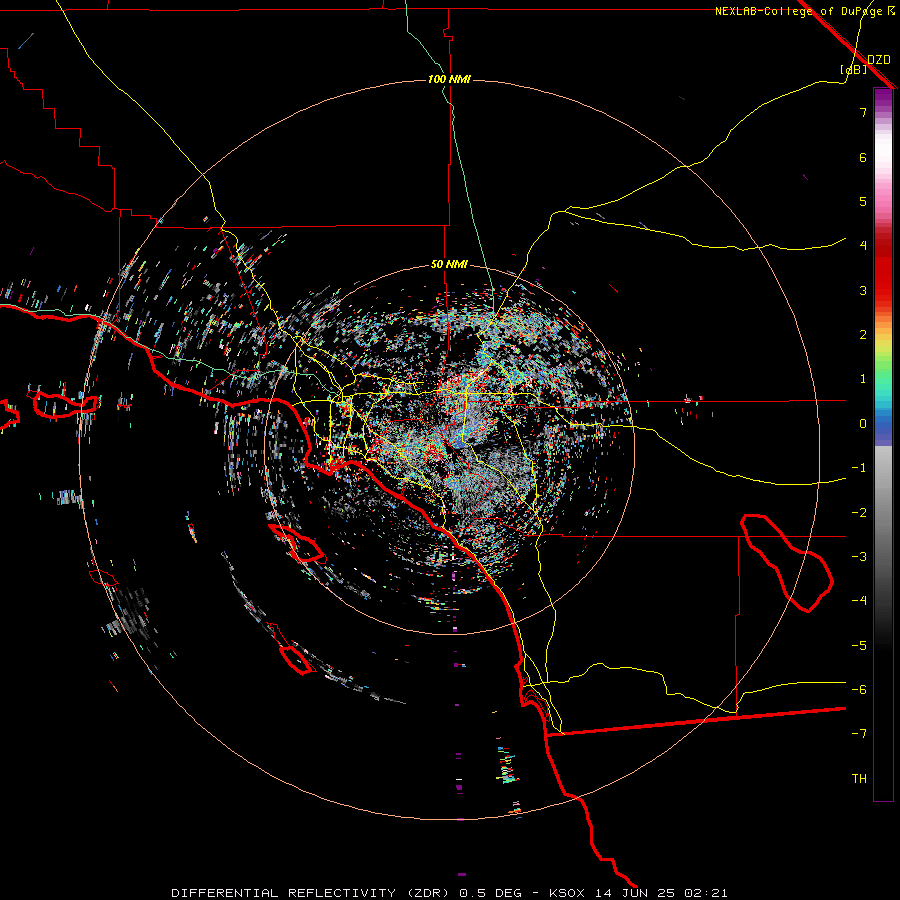
Task: Click the ZDR color scale bar
Action: pyautogui.click(x=883, y=445)
